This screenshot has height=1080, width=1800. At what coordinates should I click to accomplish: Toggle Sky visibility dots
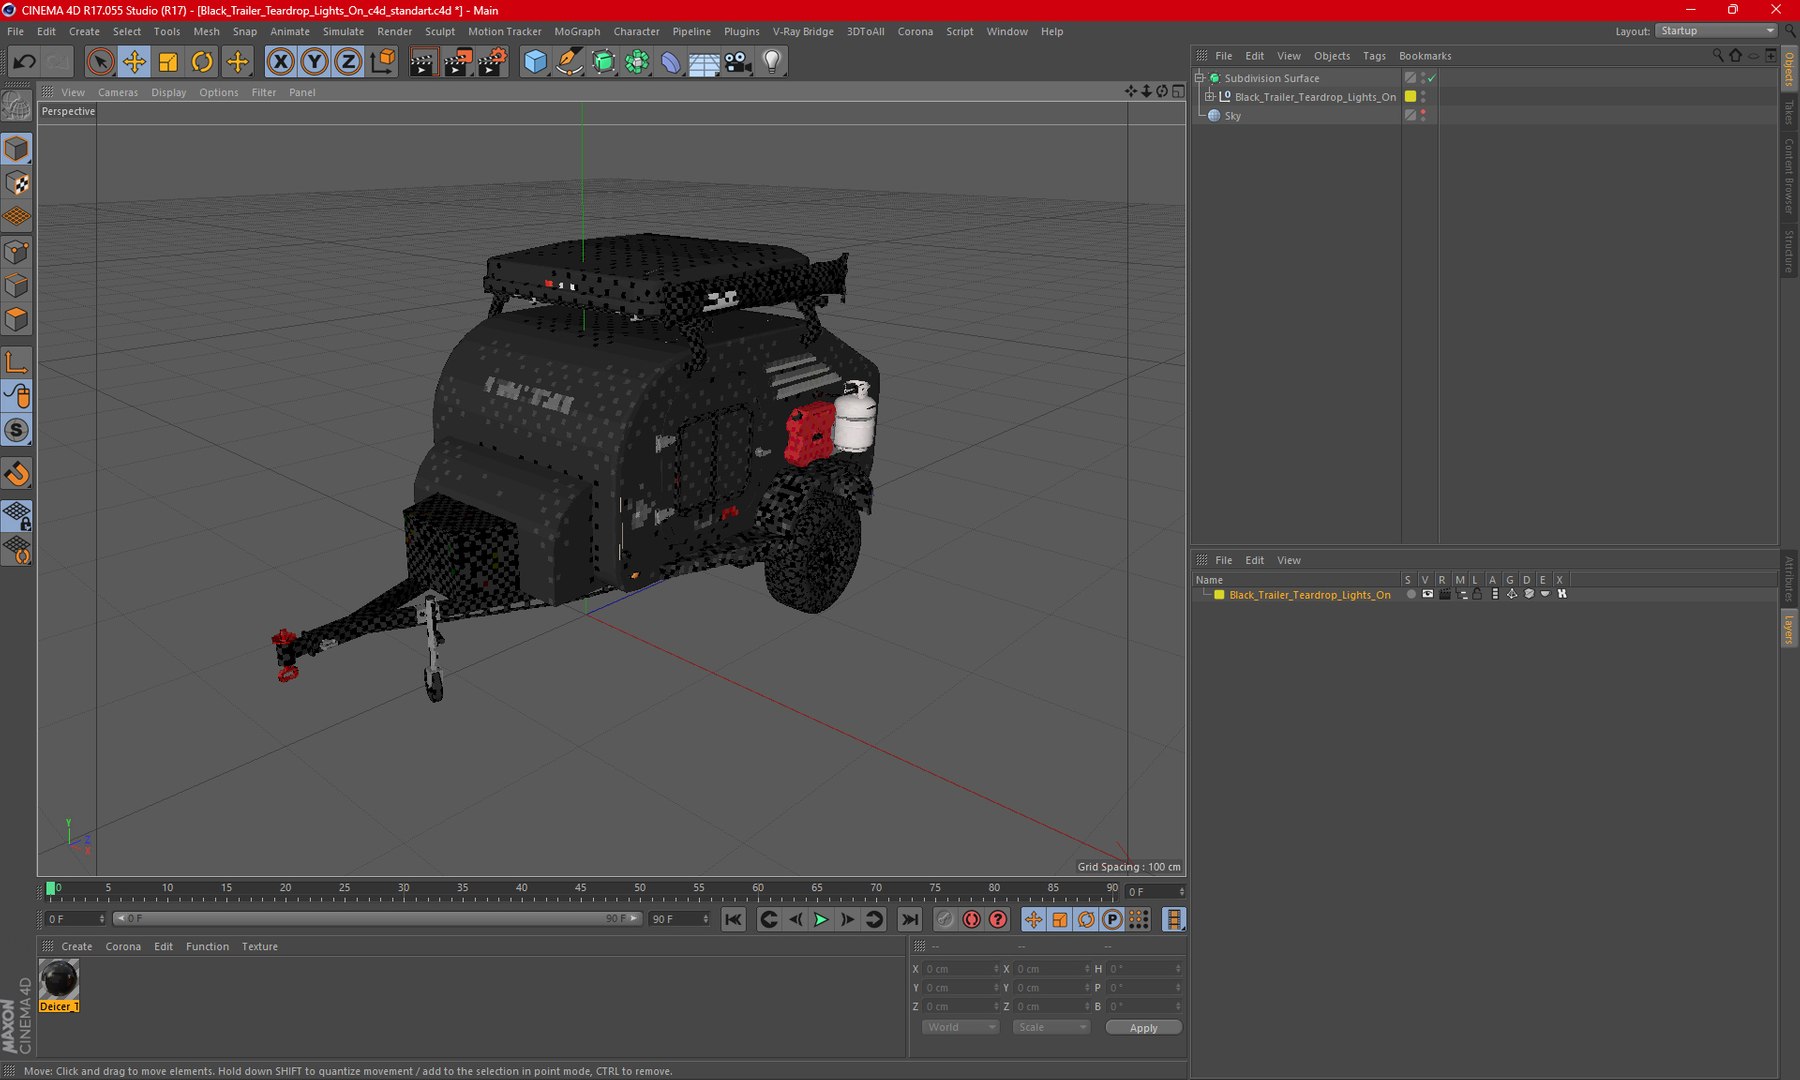[1423, 116]
